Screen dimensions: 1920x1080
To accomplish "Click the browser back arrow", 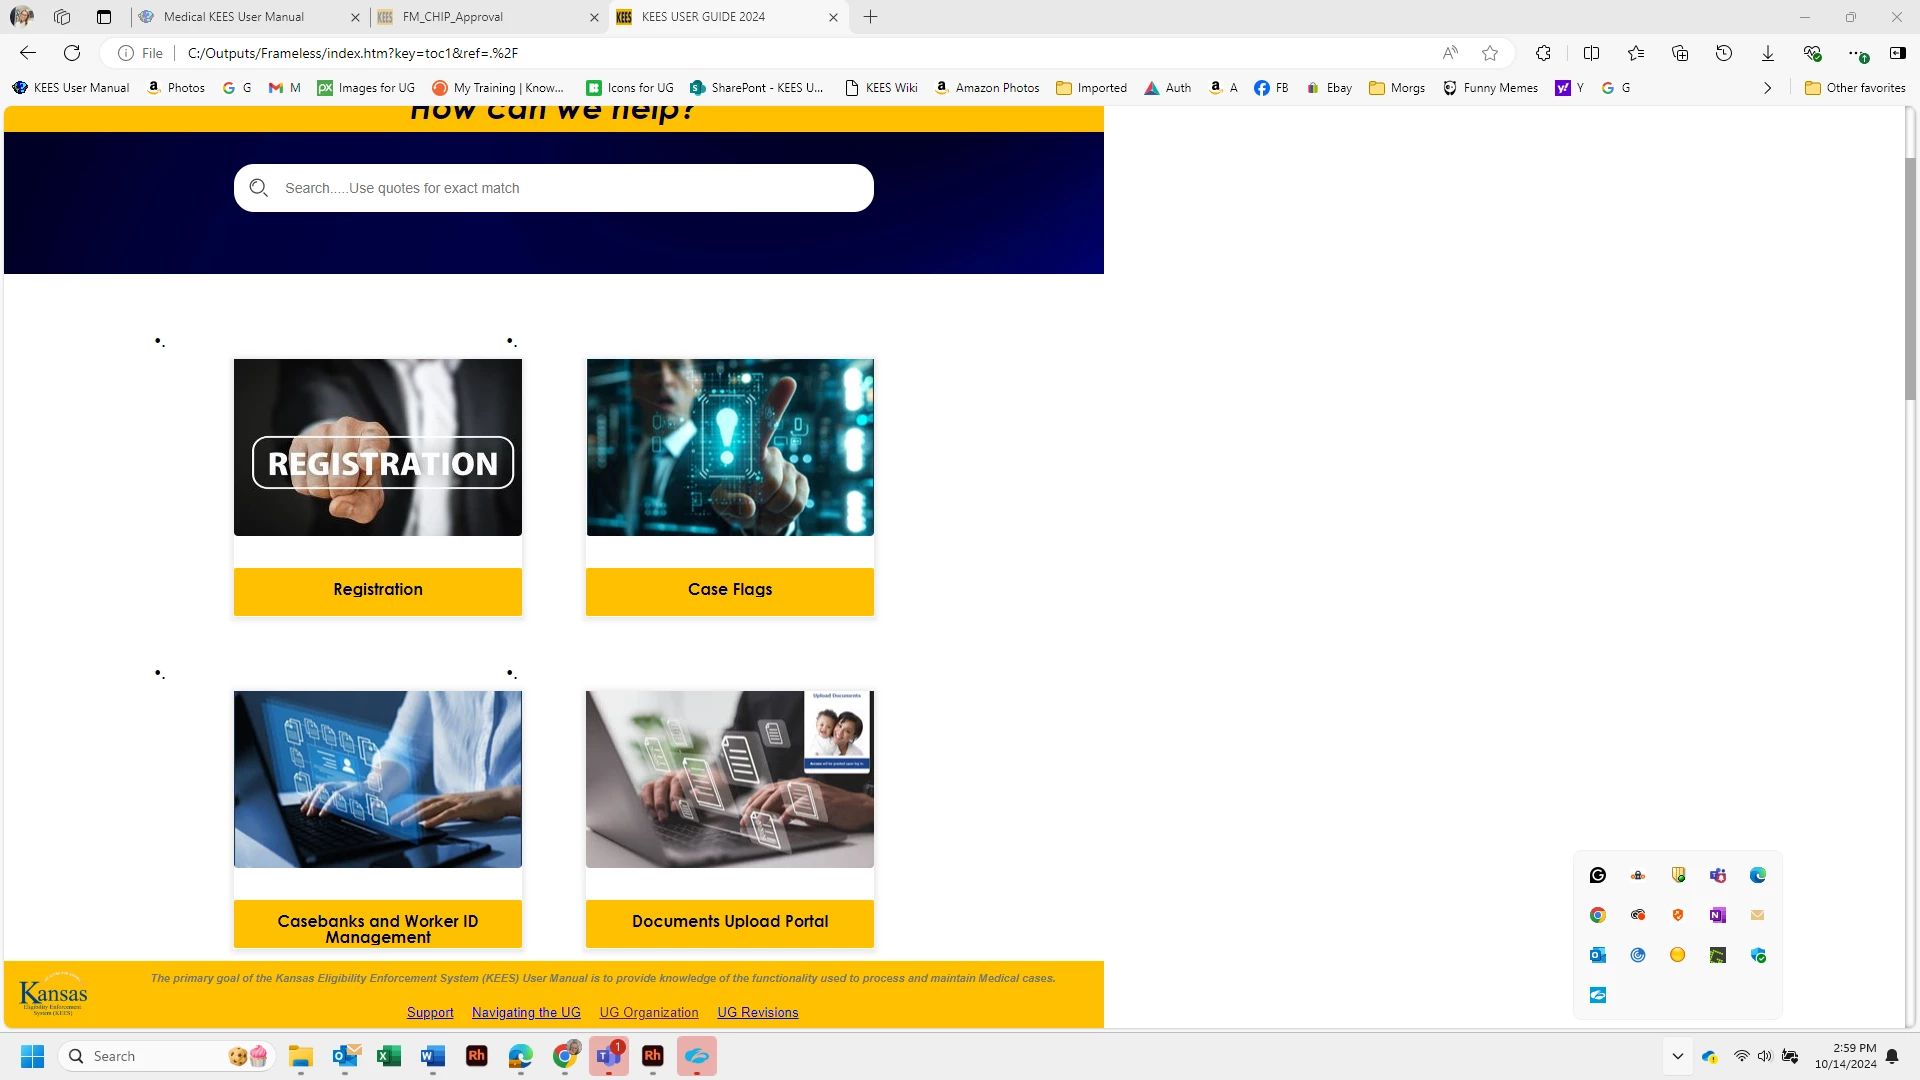I will (x=28, y=53).
